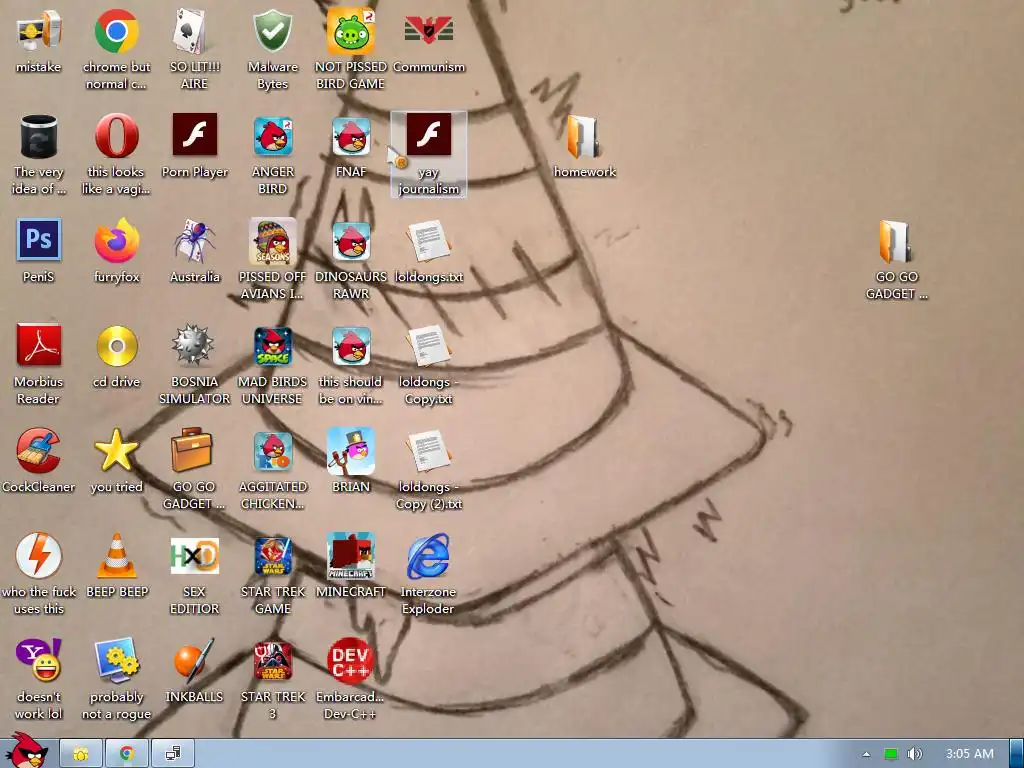The image size is (1024, 768).
Task: Launch 'BOSNIA SIMULATOR' mine icon
Action: [193, 345]
